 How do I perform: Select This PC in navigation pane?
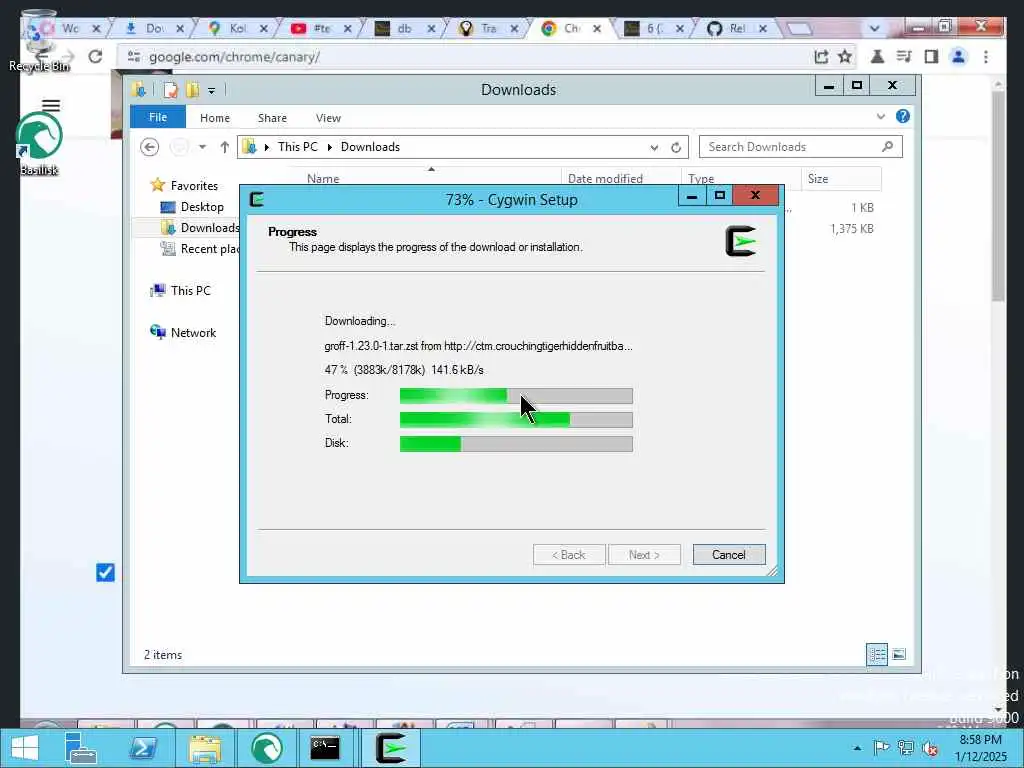[x=191, y=291]
